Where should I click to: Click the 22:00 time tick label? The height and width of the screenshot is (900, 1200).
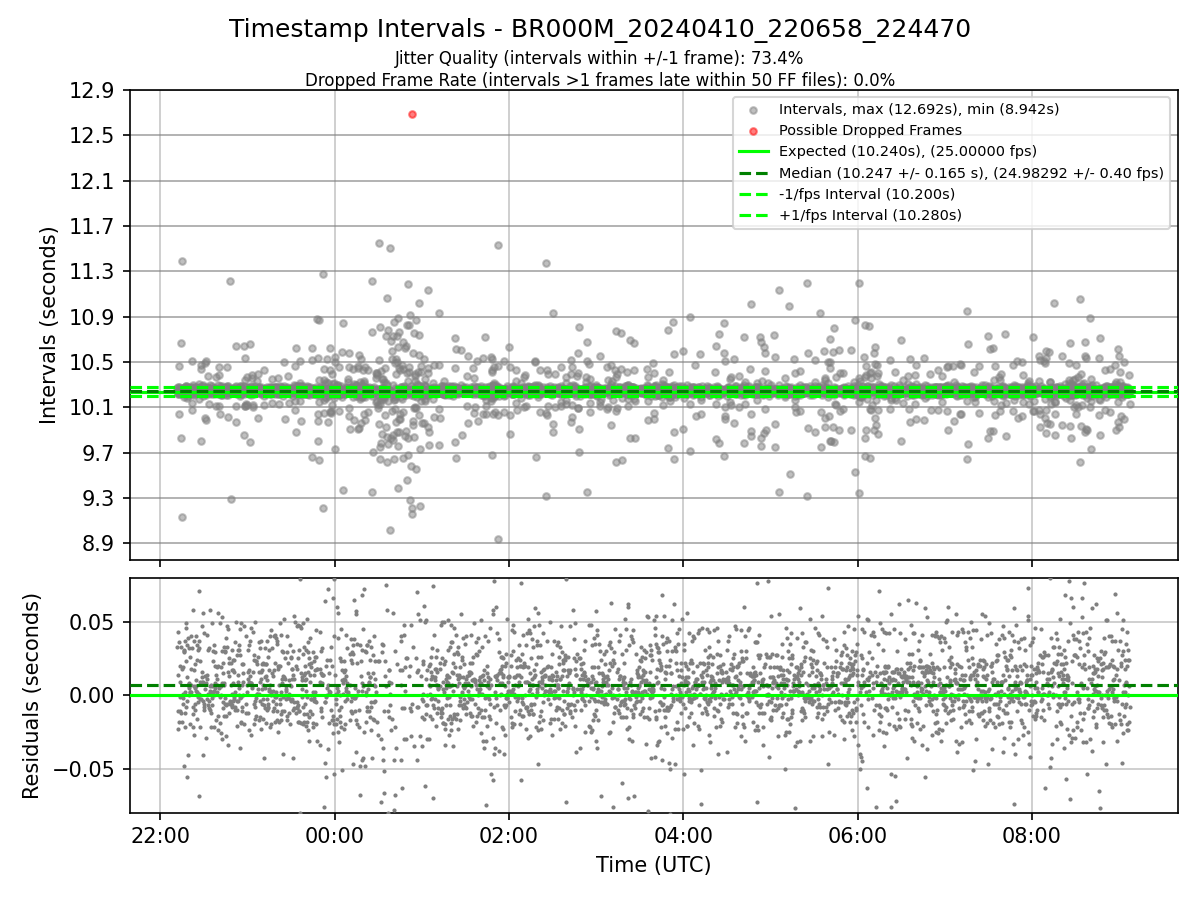click(160, 834)
